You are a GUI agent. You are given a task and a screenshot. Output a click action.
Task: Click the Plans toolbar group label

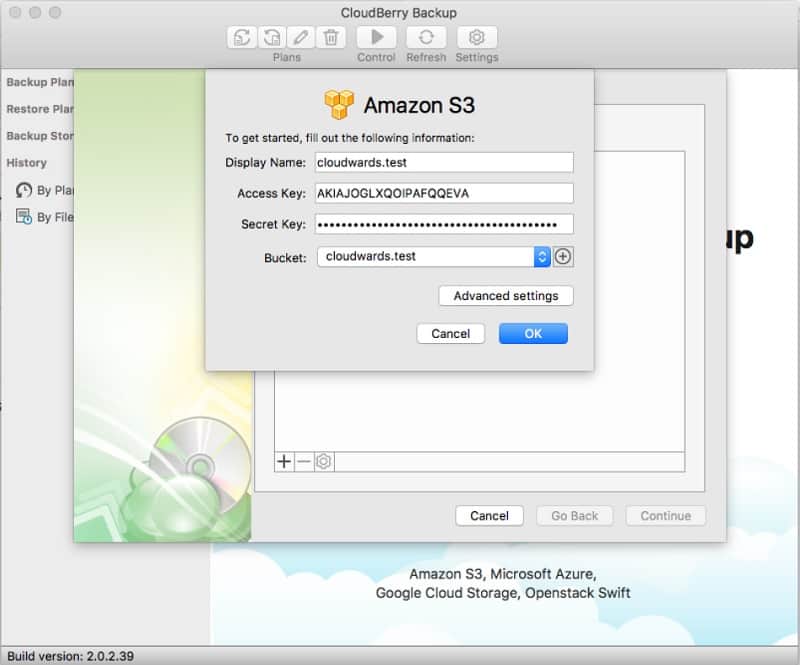(287, 57)
